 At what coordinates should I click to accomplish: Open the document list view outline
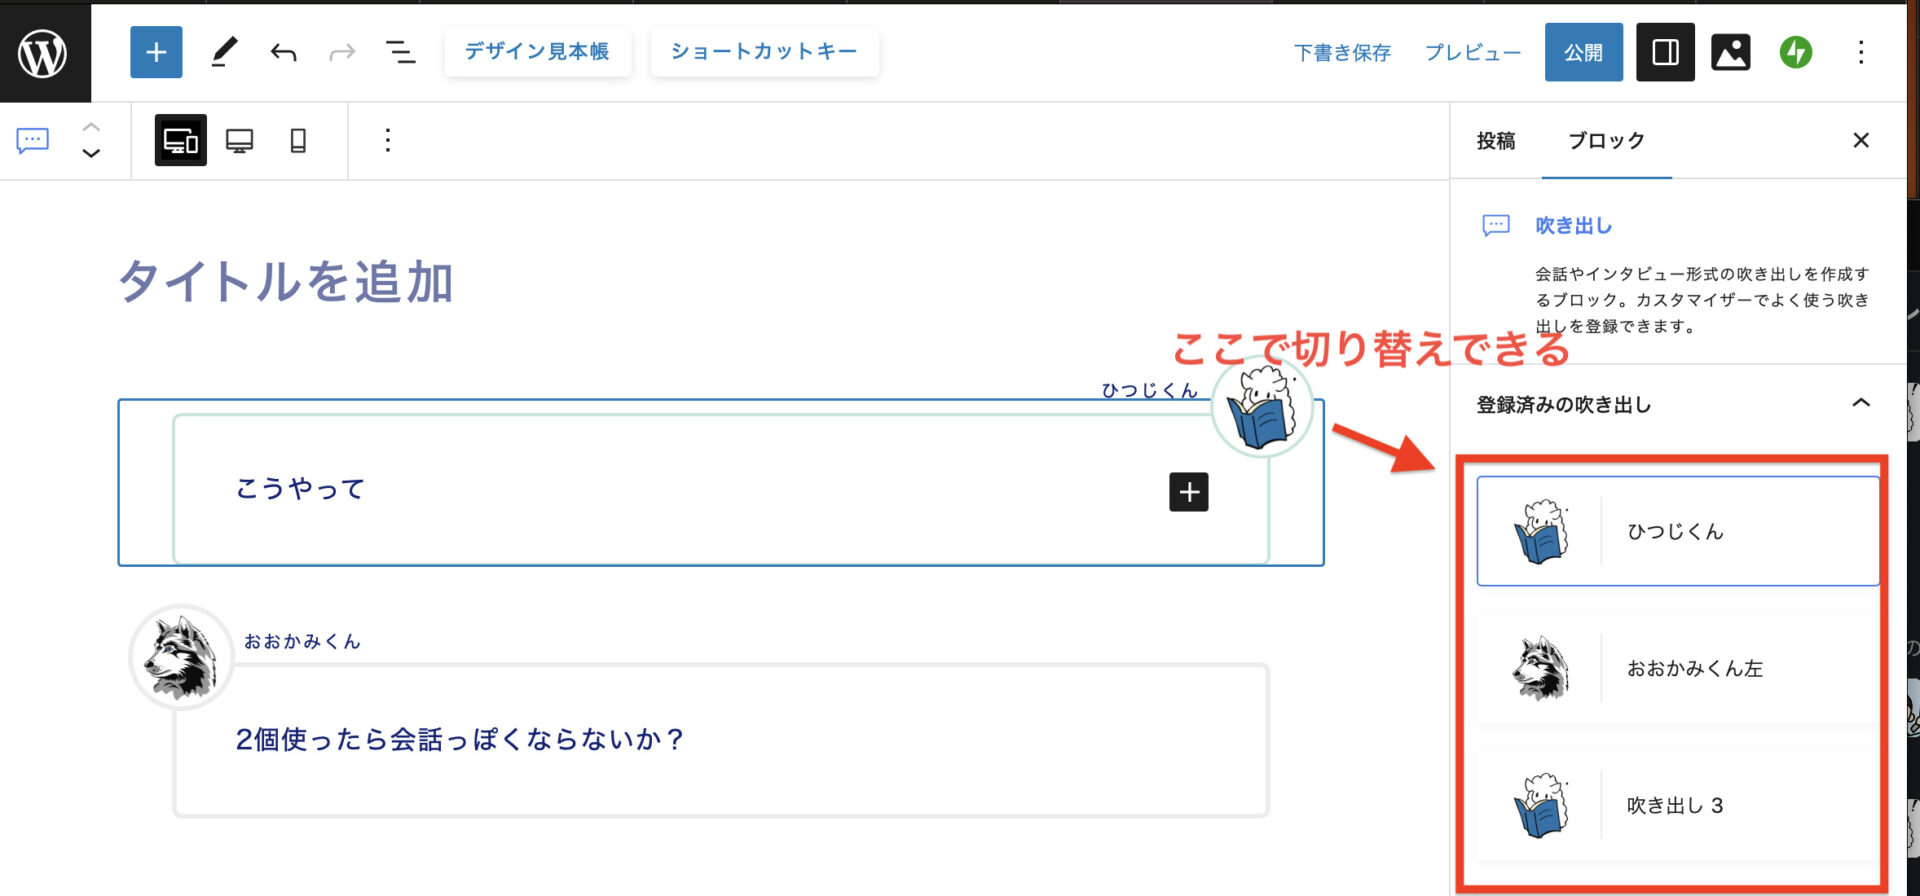pyautogui.click(x=401, y=52)
